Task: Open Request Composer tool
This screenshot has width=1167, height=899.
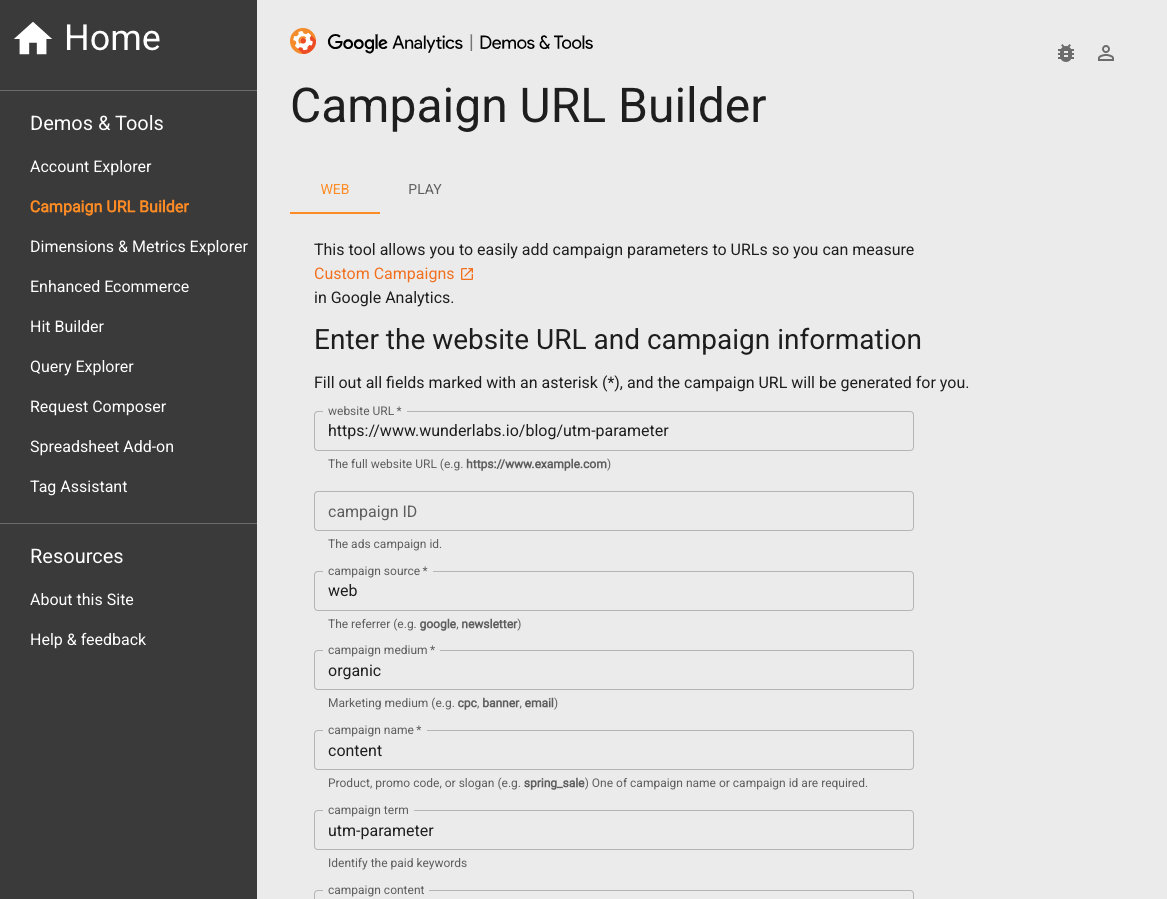Action: click(x=98, y=407)
